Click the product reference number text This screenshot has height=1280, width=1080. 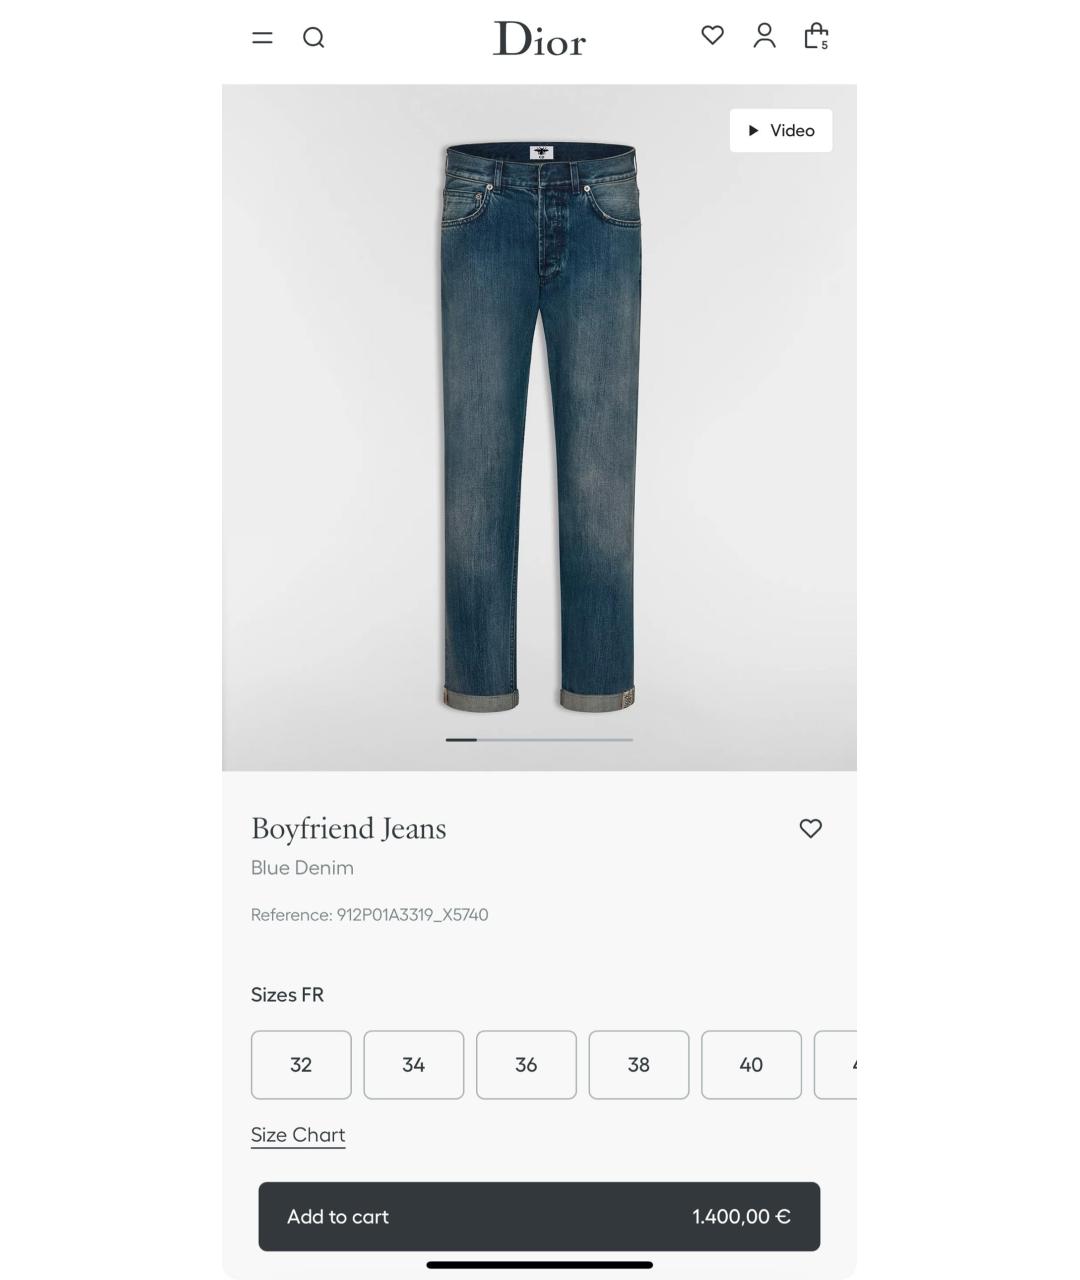(x=370, y=915)
